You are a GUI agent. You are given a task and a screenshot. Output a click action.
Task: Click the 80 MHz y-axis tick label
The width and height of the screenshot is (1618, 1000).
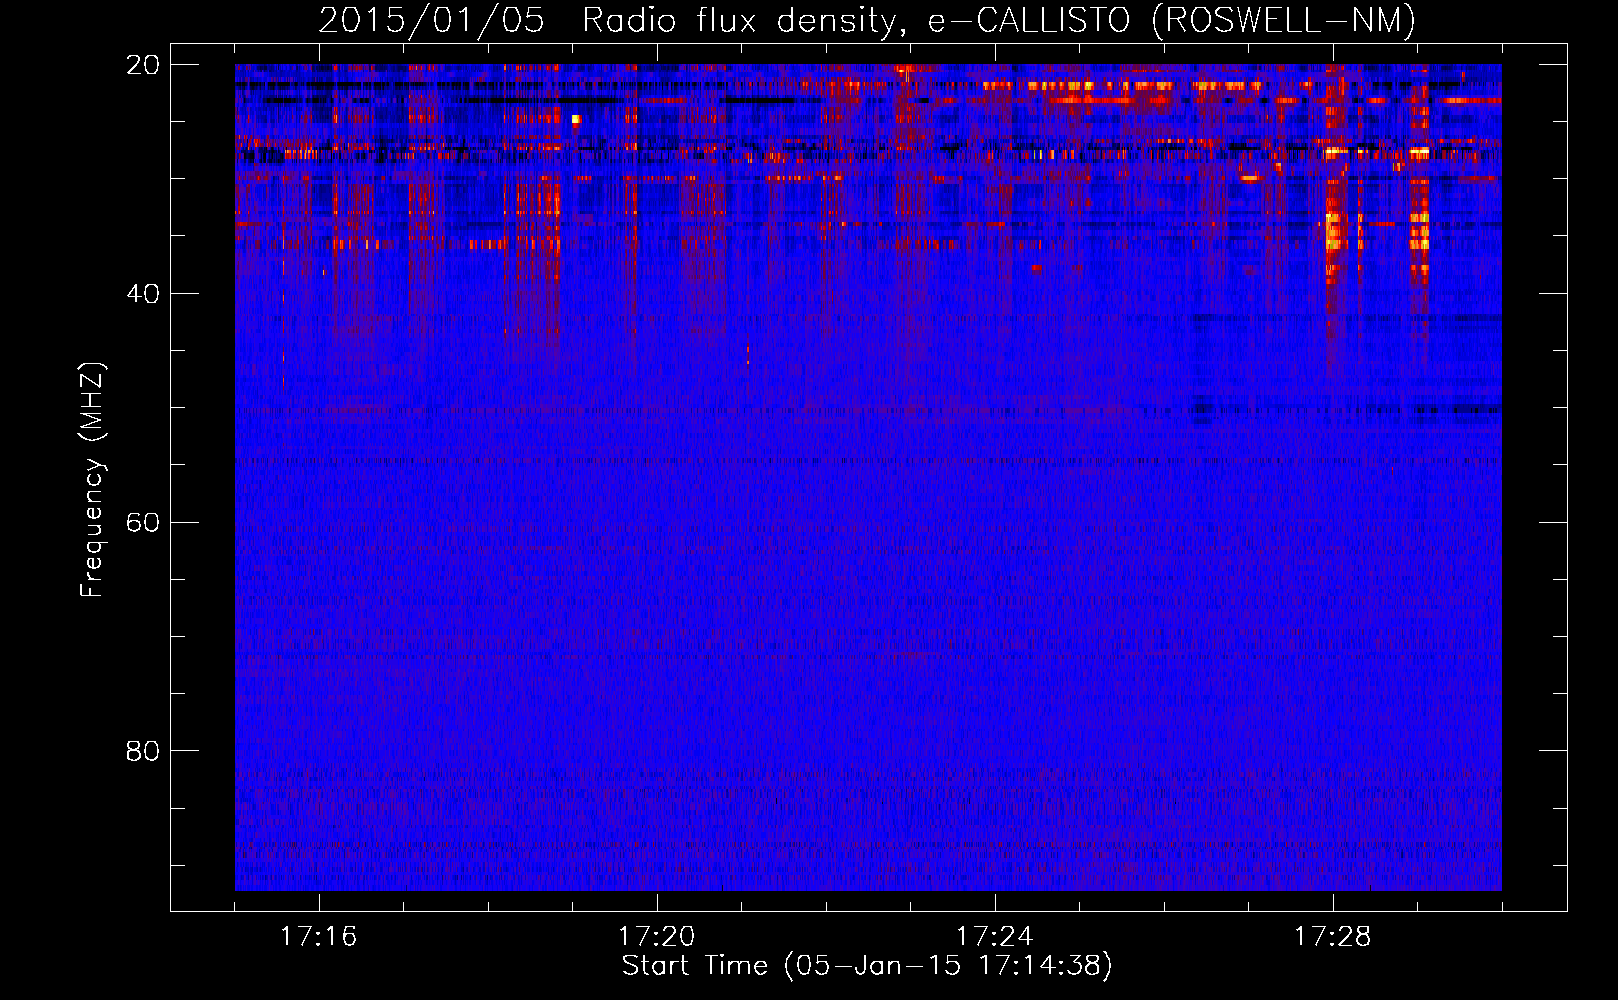pyautogui.click(x=143, y=751)
